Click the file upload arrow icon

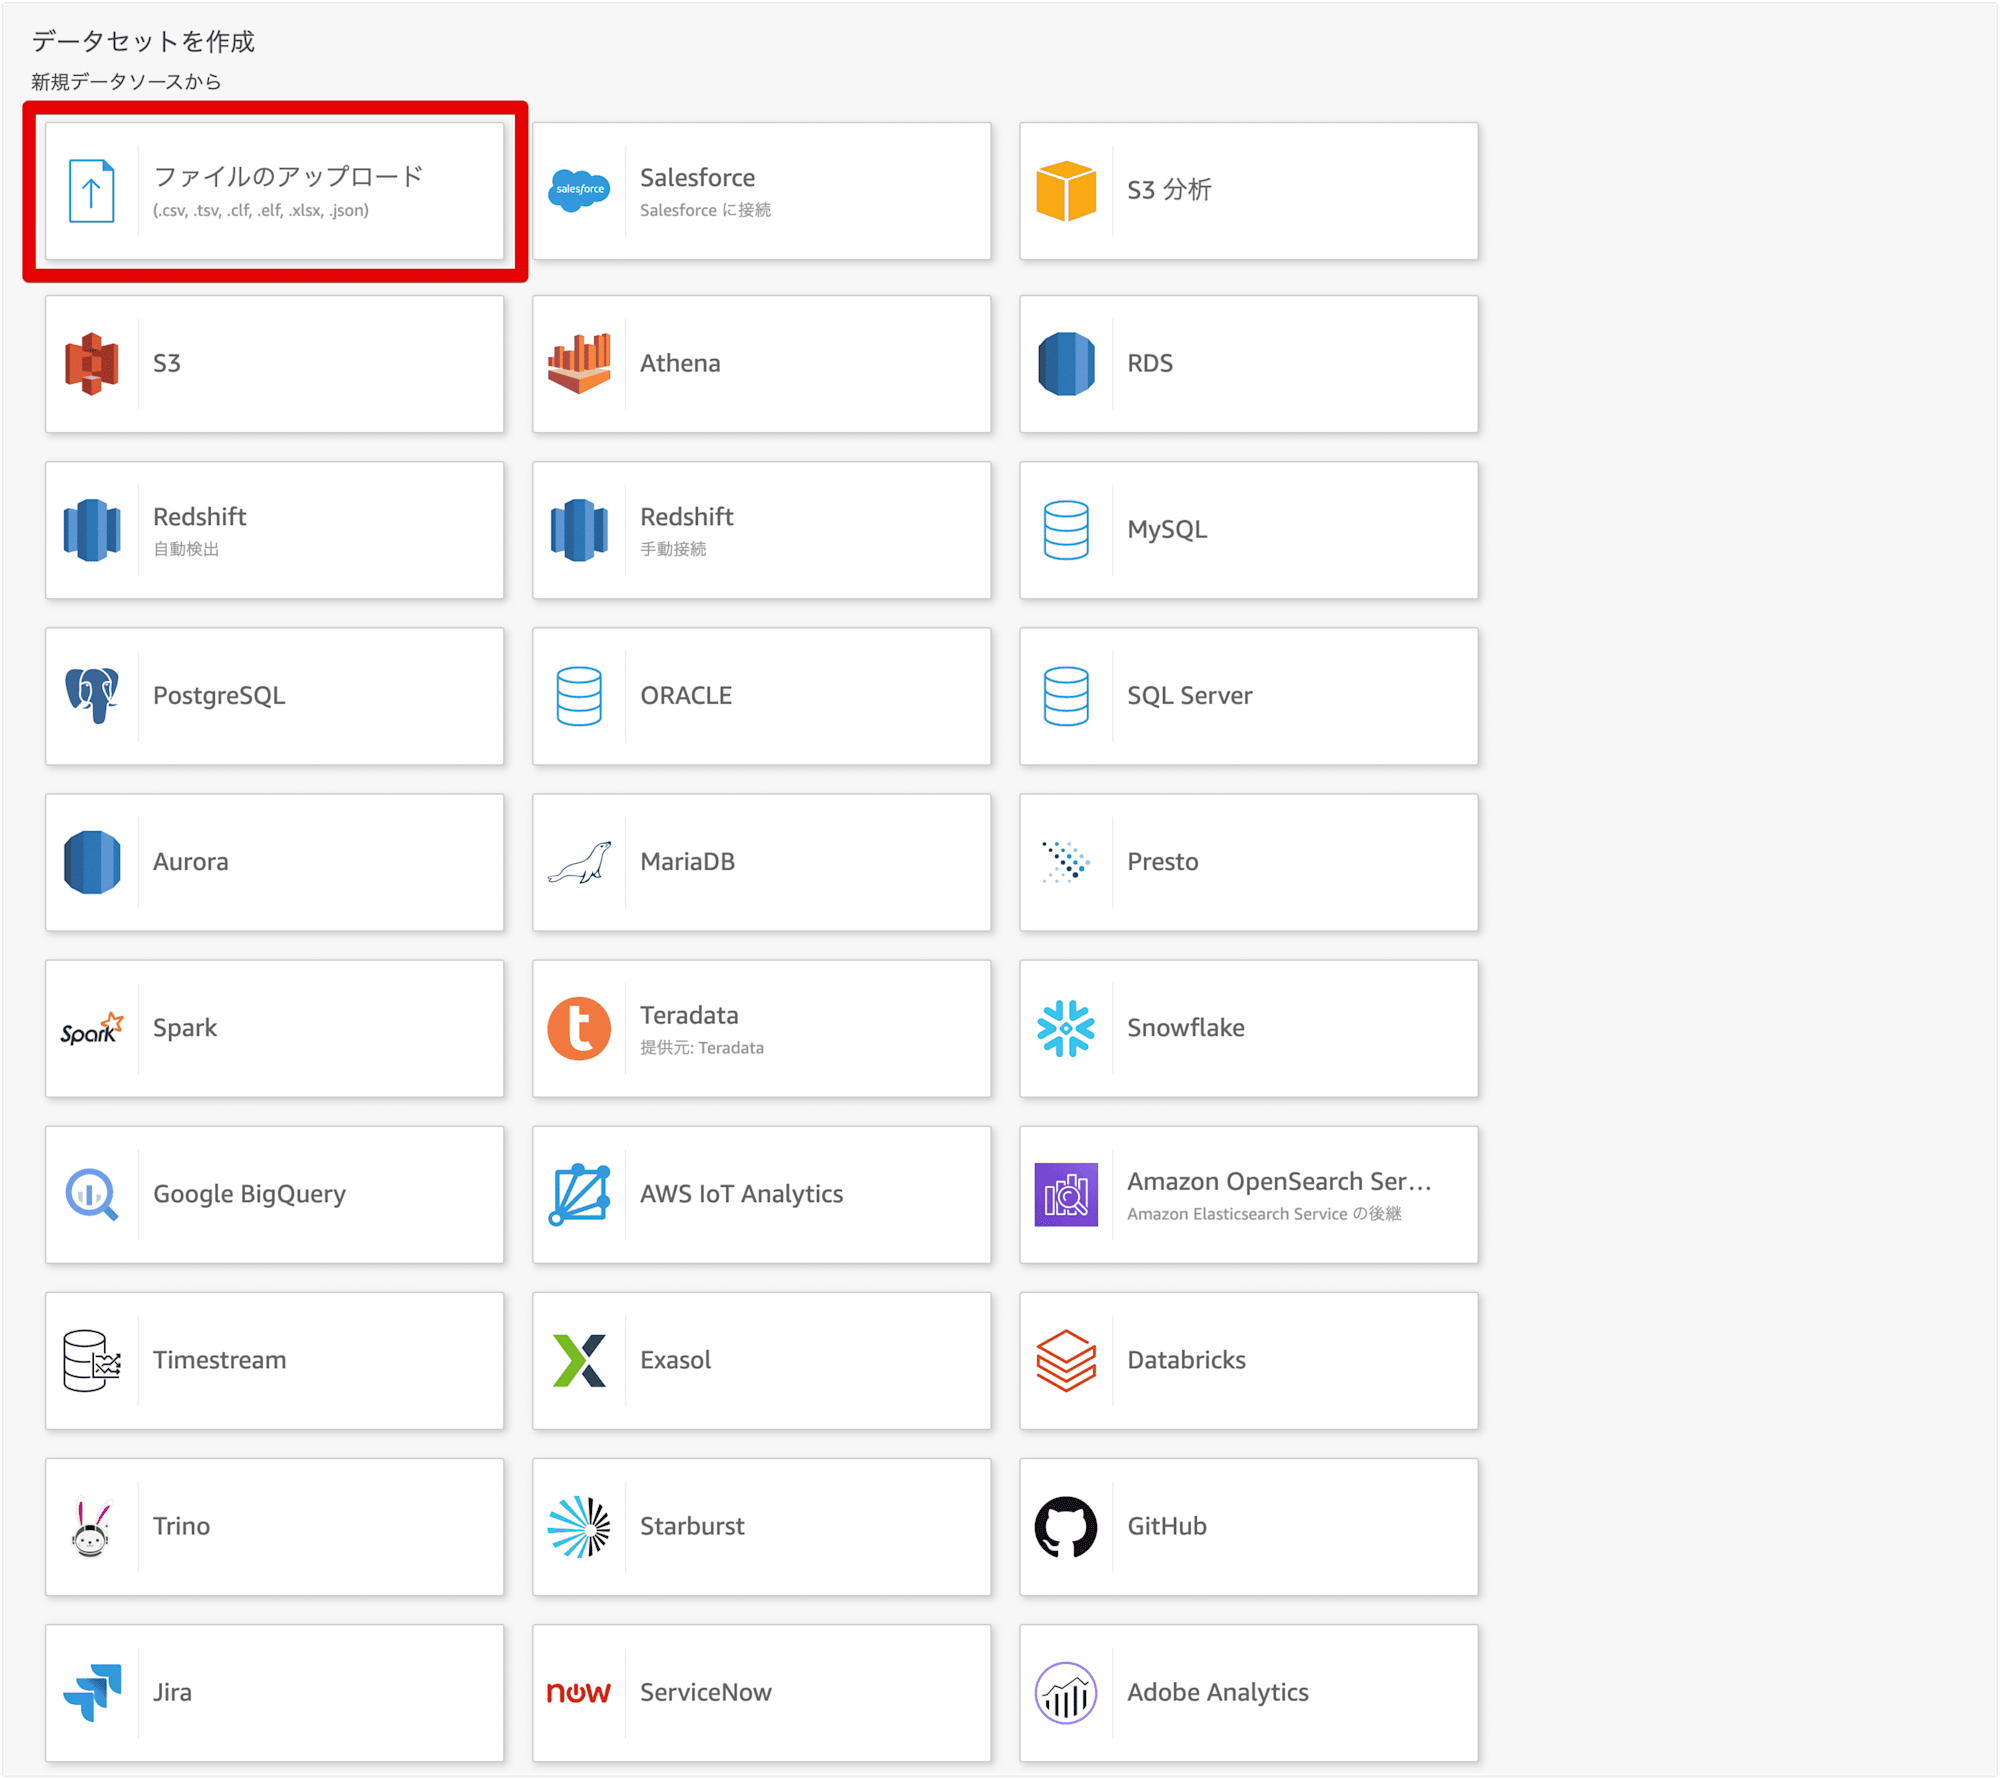pos(91,191)
